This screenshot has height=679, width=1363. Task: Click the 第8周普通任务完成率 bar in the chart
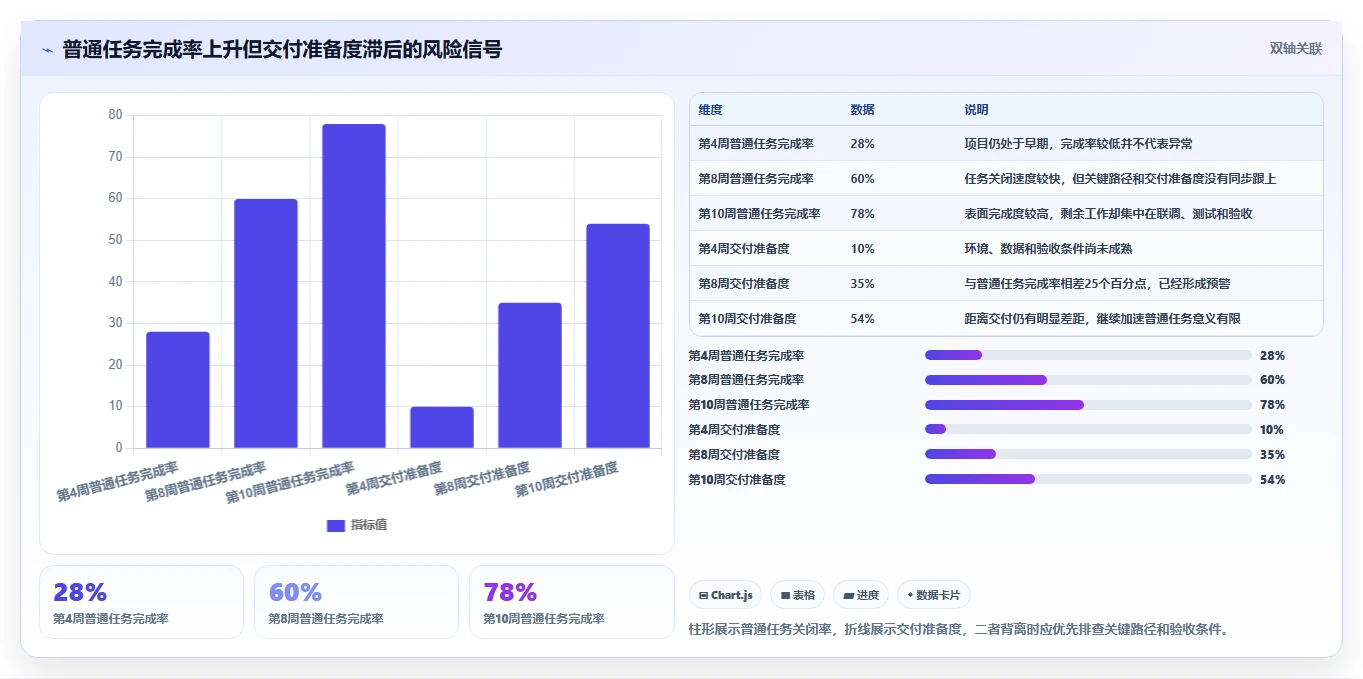point(266,323)
